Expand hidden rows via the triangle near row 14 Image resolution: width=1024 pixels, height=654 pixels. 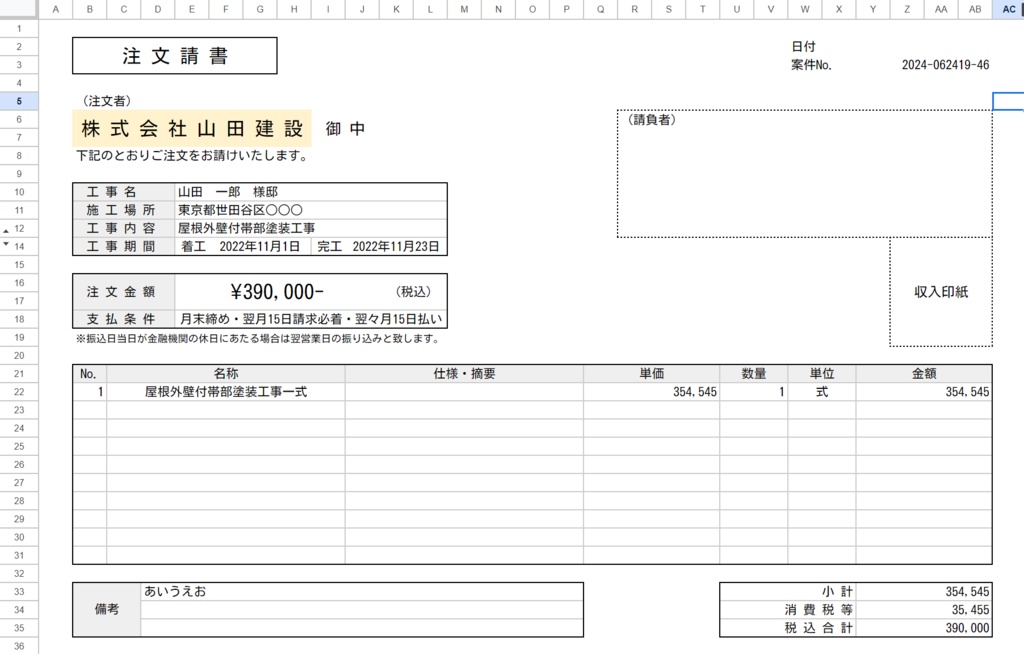[7, 245]
